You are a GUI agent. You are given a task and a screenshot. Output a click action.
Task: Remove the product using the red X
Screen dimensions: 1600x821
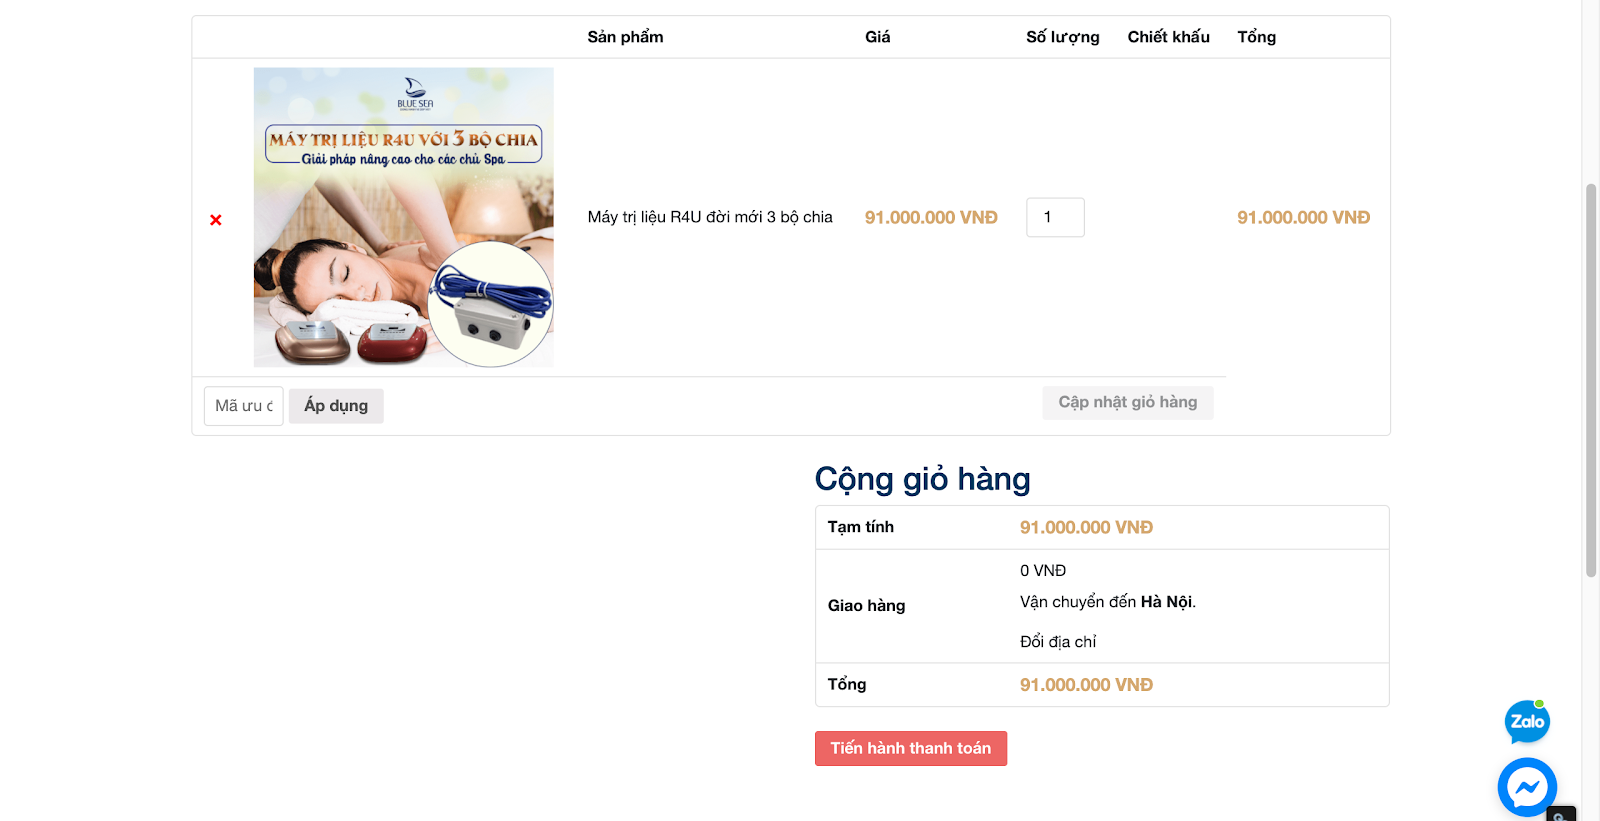point(216,220)
